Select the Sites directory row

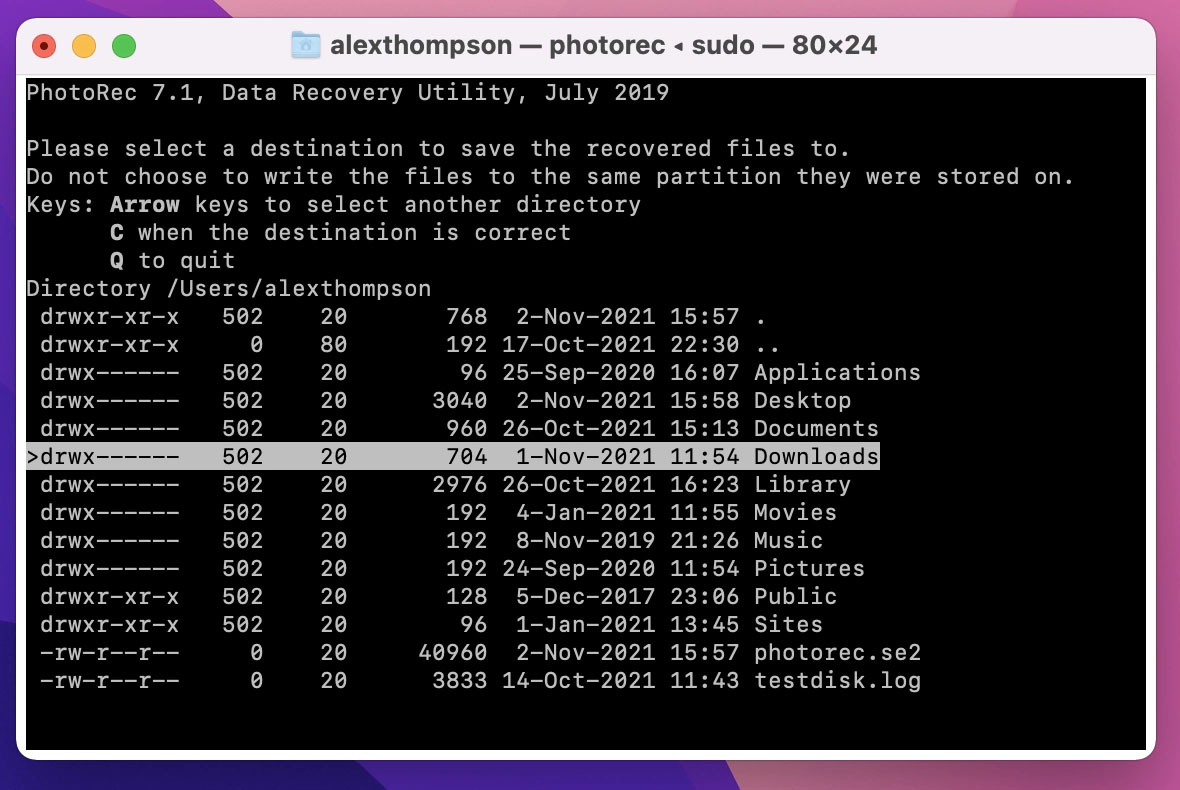pos(431,624)
